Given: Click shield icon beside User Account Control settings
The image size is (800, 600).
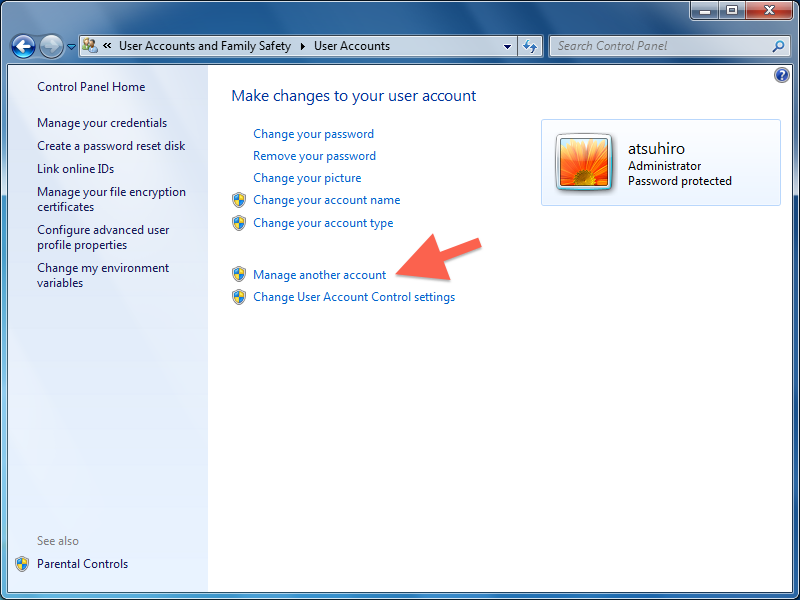Looking at the screenshot, I should [x=239, y=297].
